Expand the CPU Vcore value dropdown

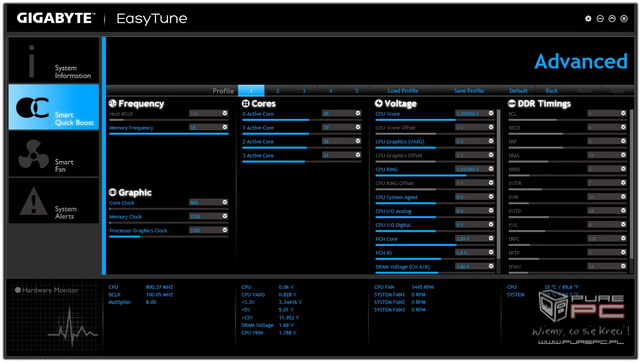point(491,113)
